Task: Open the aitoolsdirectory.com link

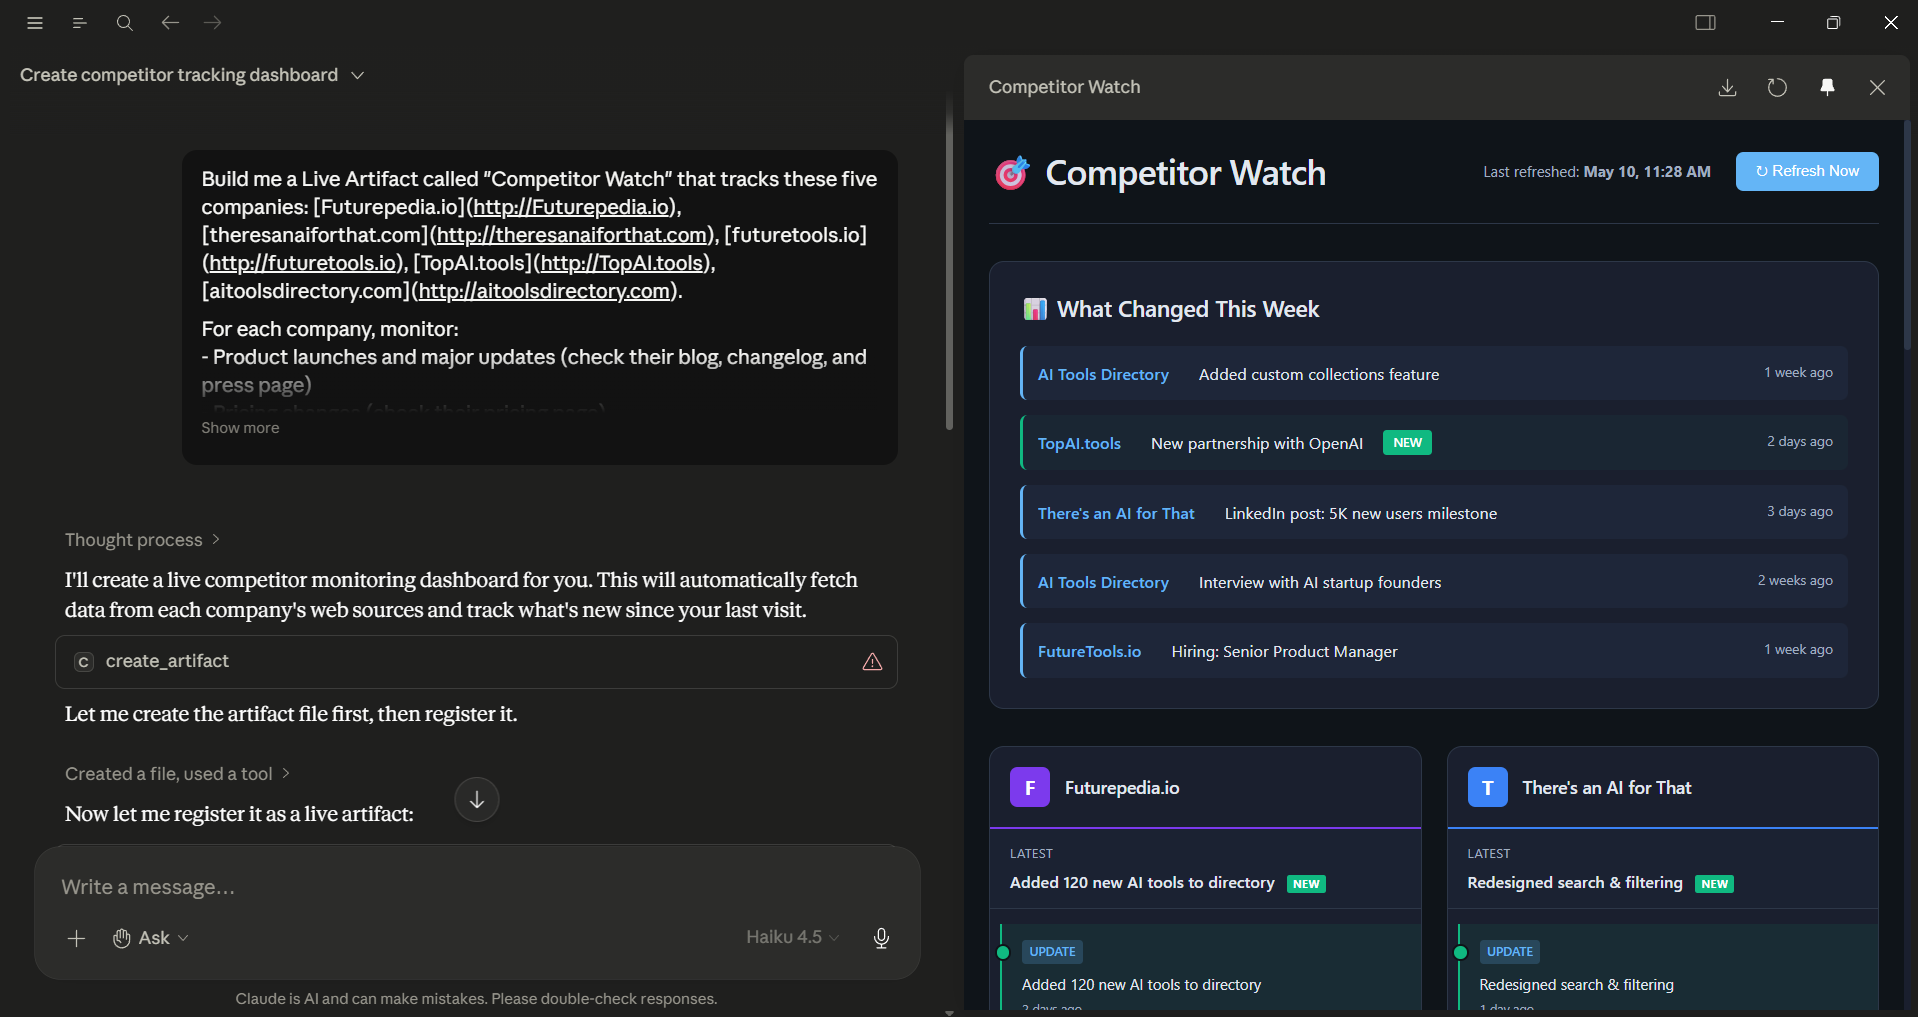Action: coord(545,291)
